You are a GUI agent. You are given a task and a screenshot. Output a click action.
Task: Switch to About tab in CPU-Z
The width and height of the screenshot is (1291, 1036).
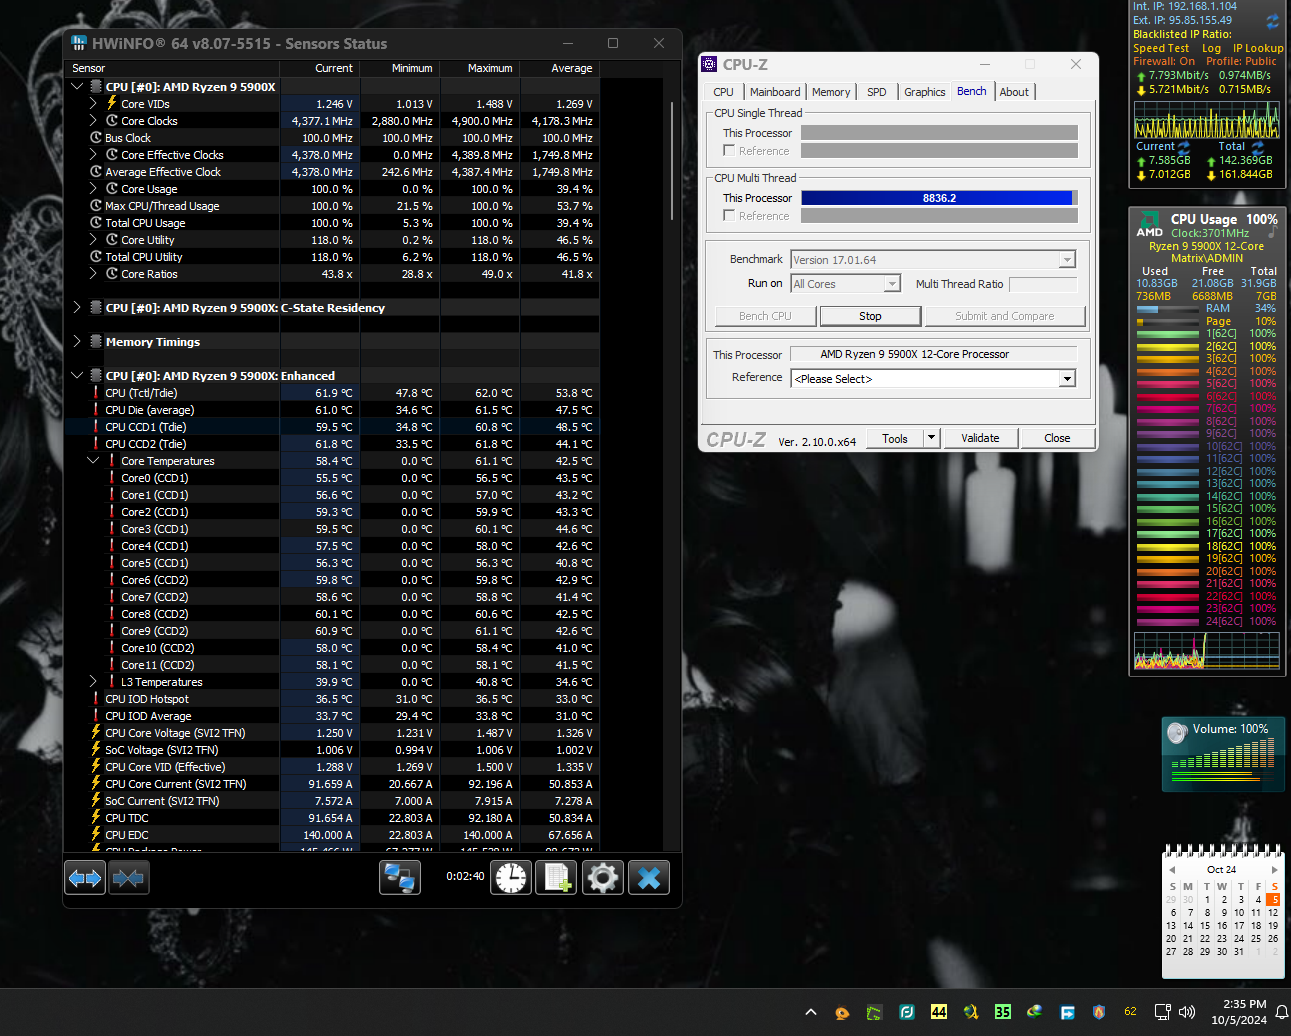pyautogui.click(x=1014, y=92)
